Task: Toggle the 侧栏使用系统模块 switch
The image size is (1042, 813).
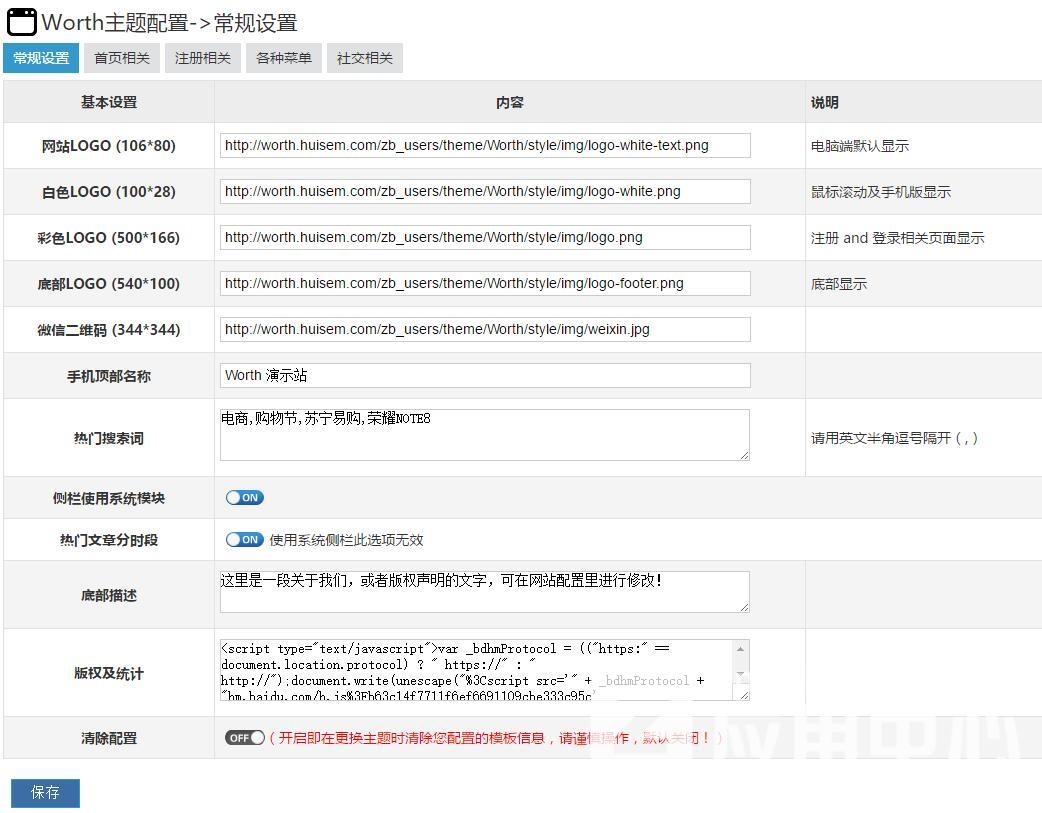Action: coord(244,497)
